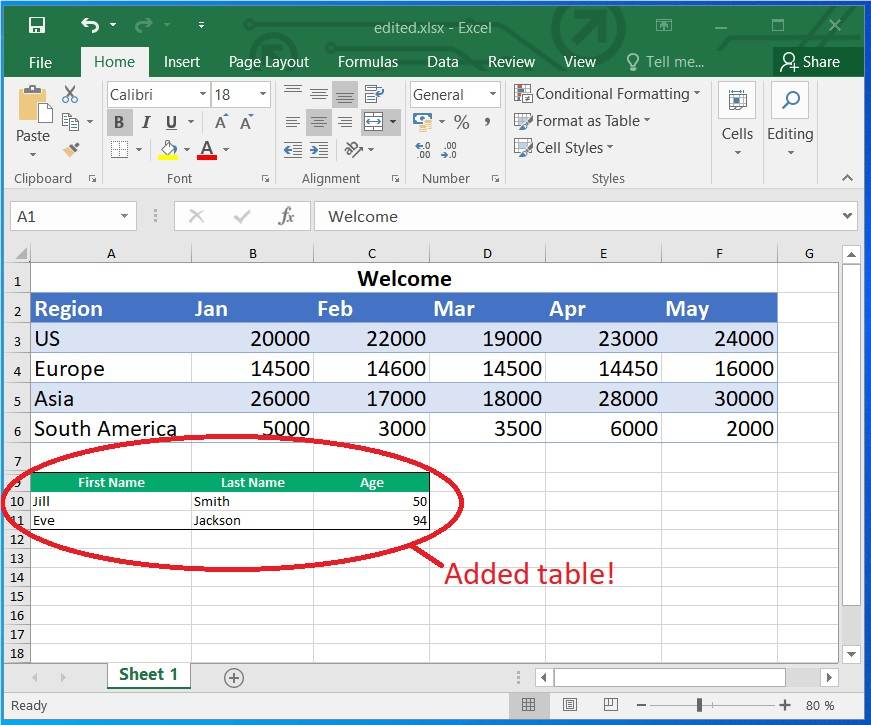The width and height of the screenshot is (871, 725).
Task: Open the Data ribbon tab
Action: pyautogui.click(x=443, y=62)
